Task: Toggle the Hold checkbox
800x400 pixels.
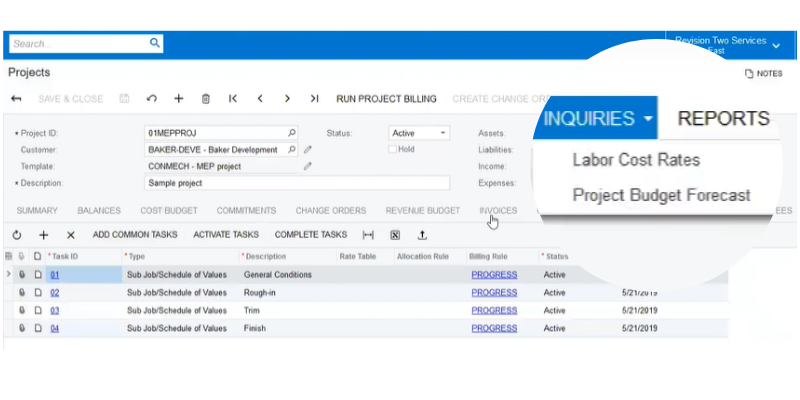Action: pos(392,149)
